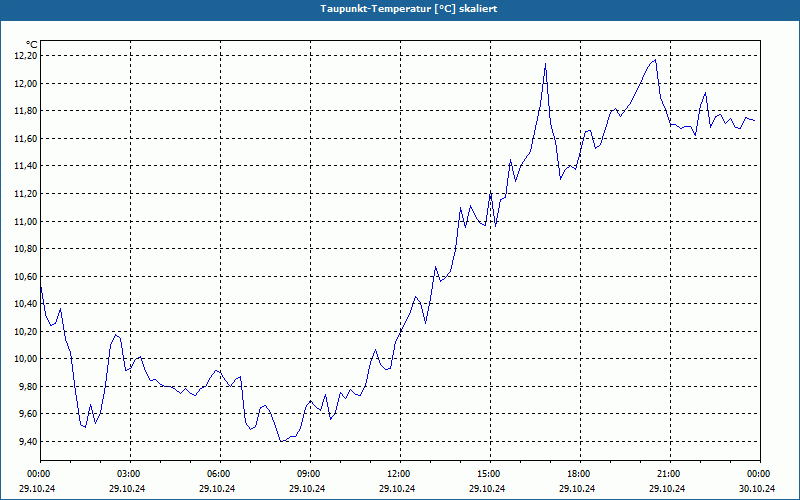Select the '29.10.24' date under 21:00
This screenshot has width=800, height=500.
click(x=667, y=488)
